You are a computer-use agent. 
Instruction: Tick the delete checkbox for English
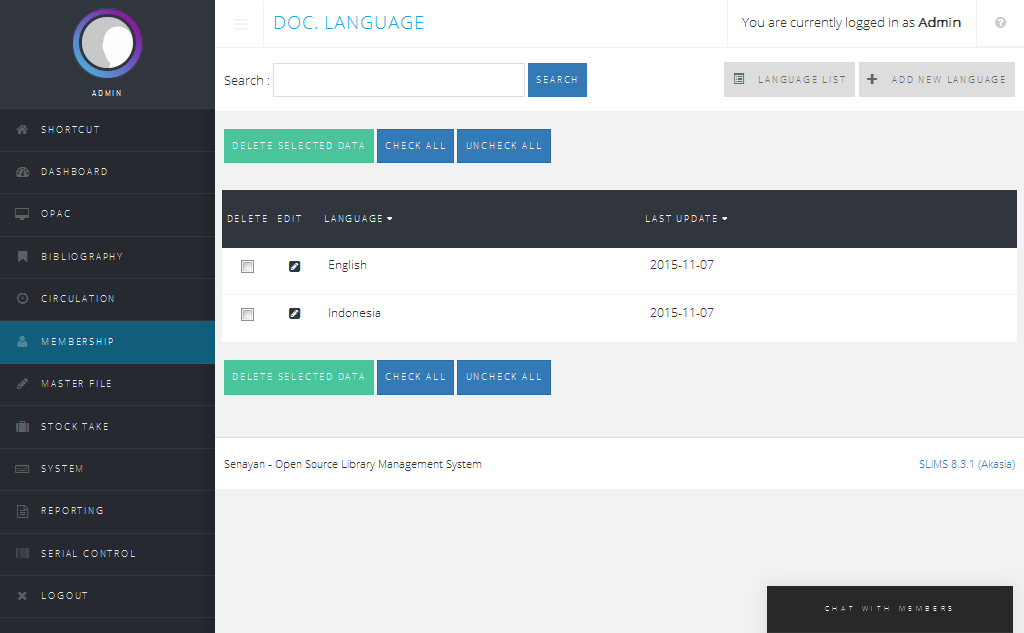tap(248, 267)
